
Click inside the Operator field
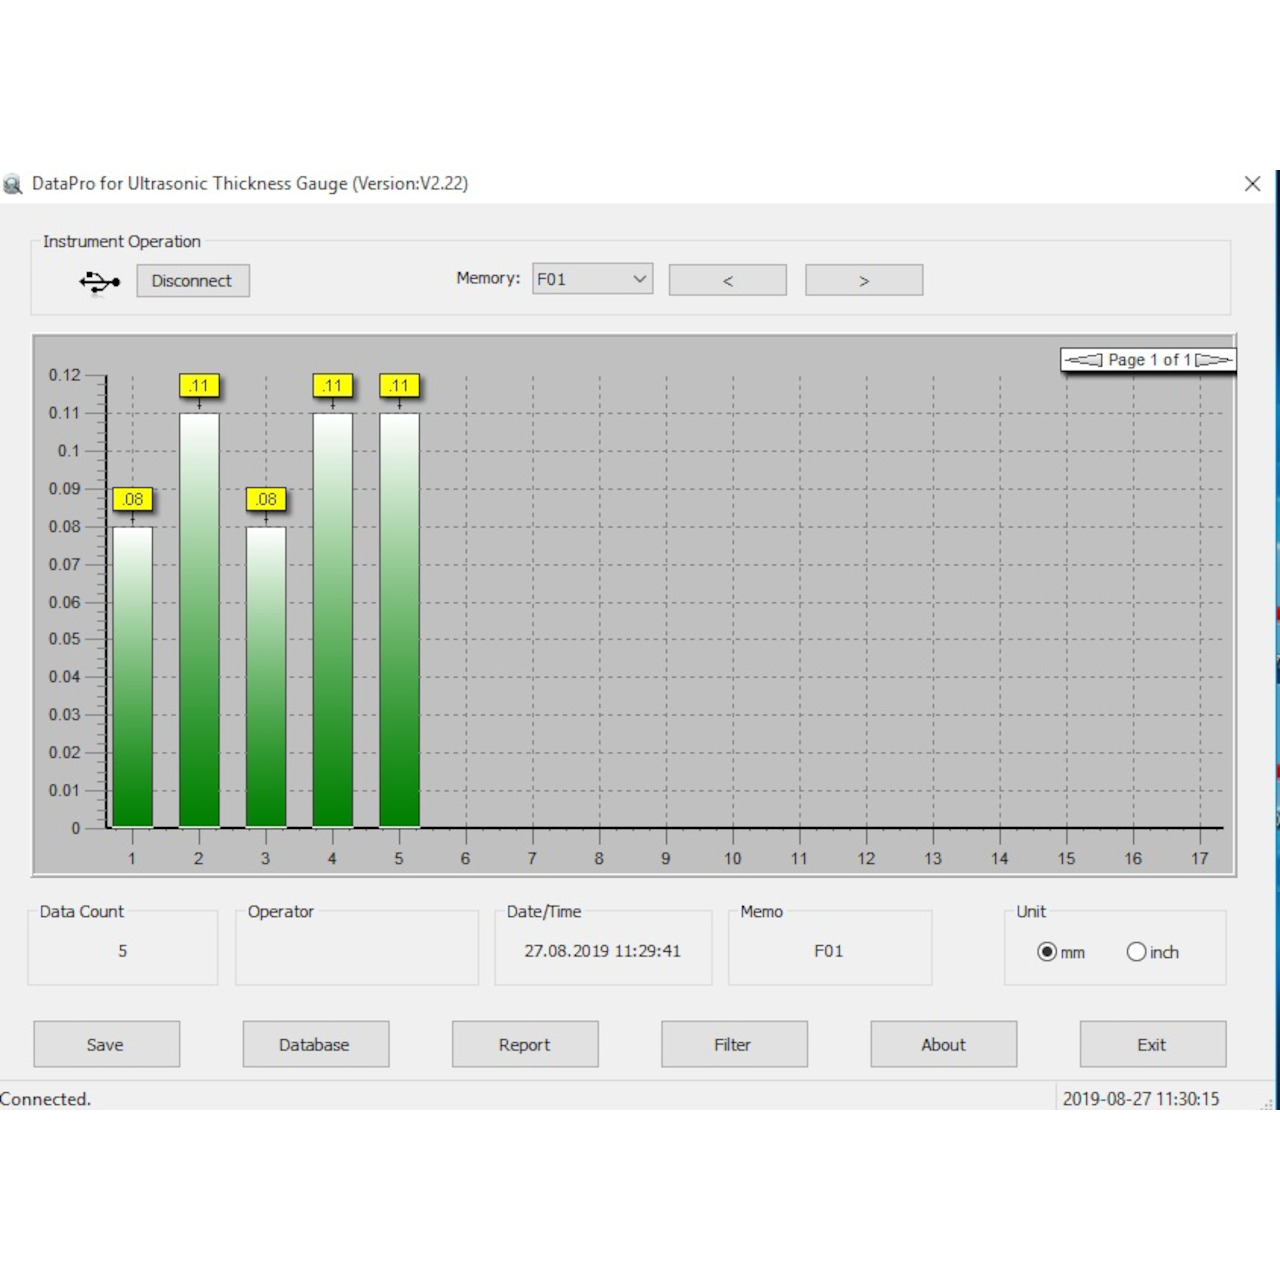[x=356, y=948]
